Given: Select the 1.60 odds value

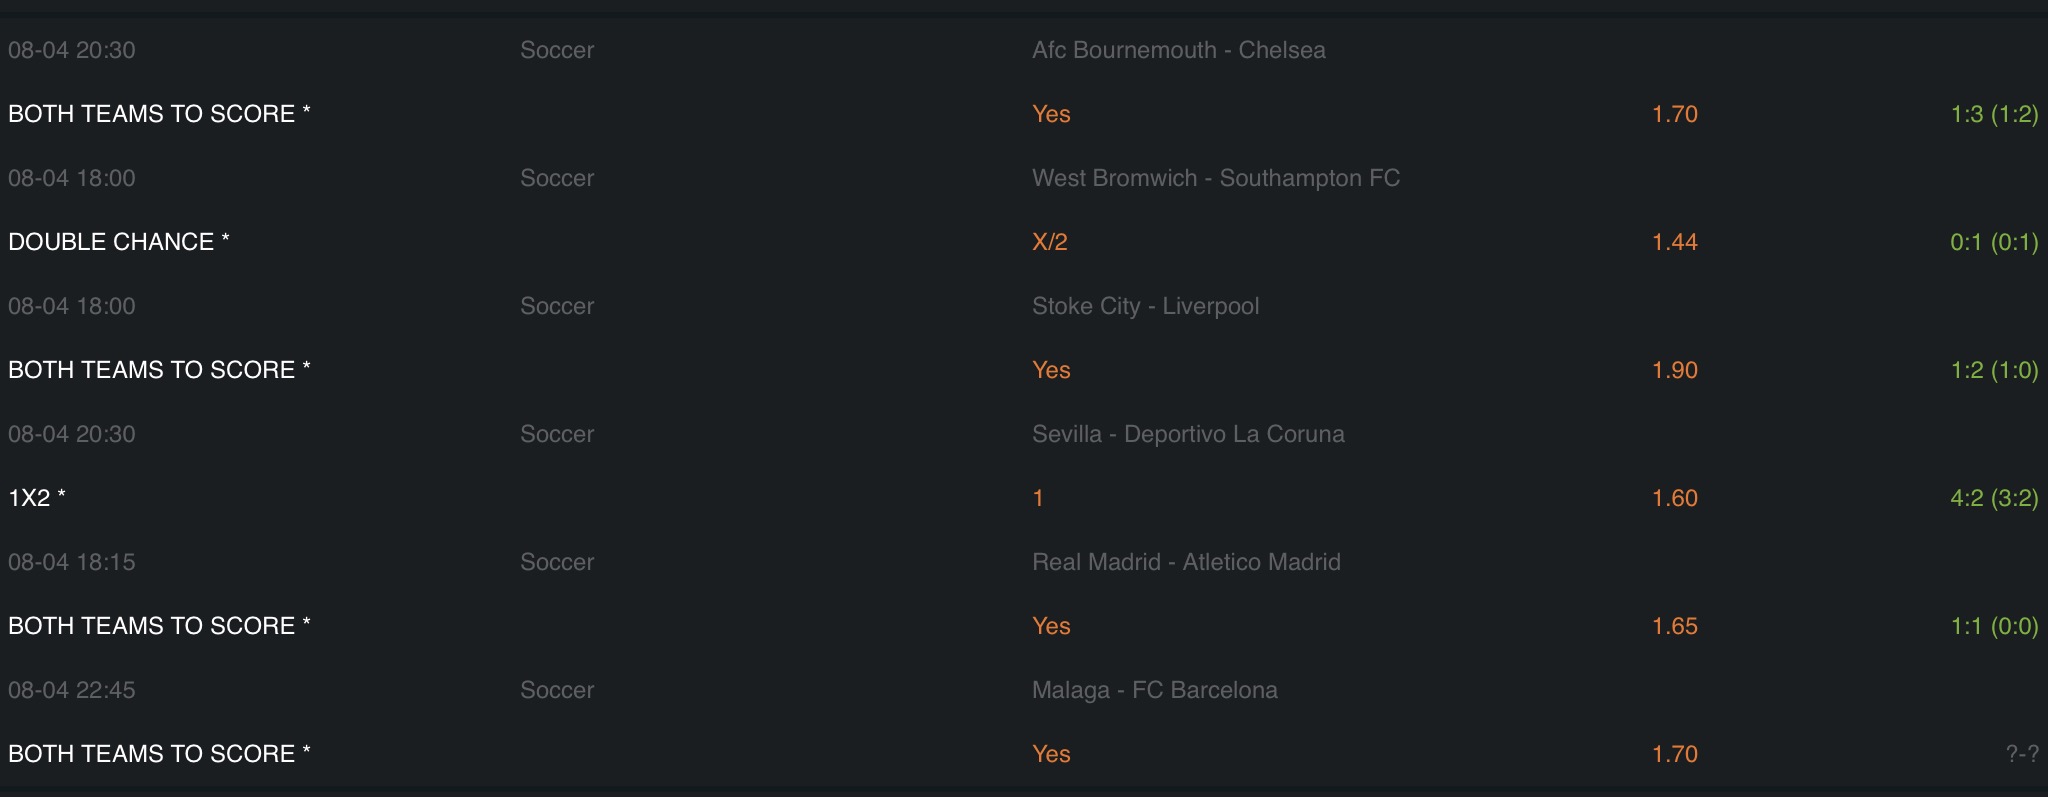Looking at the screenshot, I should pos(1674,498).
